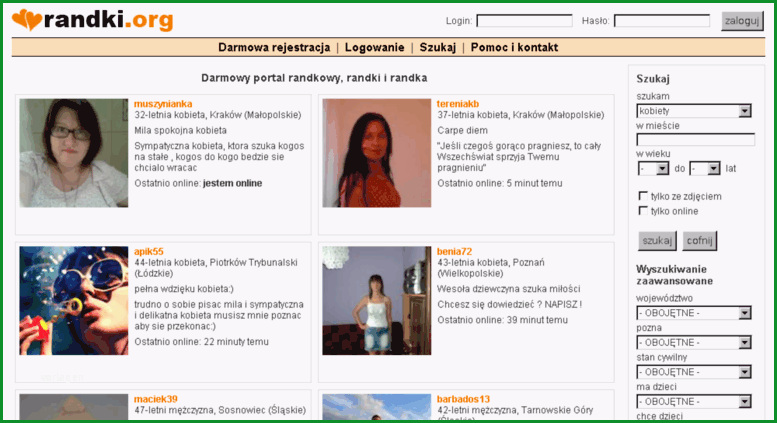Open the Logowanie menu link
The height and width of the screenshot is (423, 777).
[375, 48]
